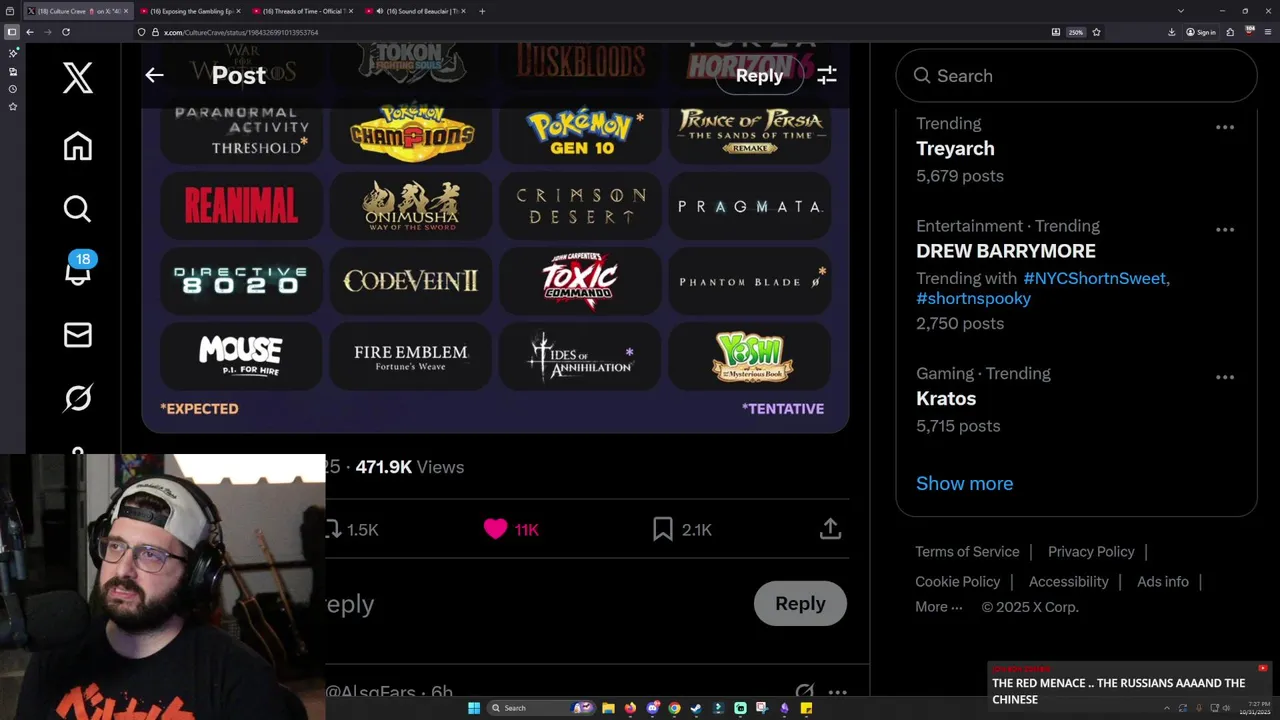Open Chrome from the taskbar
This screenshot has width=1280, height=720.
[x=674, y=708]
